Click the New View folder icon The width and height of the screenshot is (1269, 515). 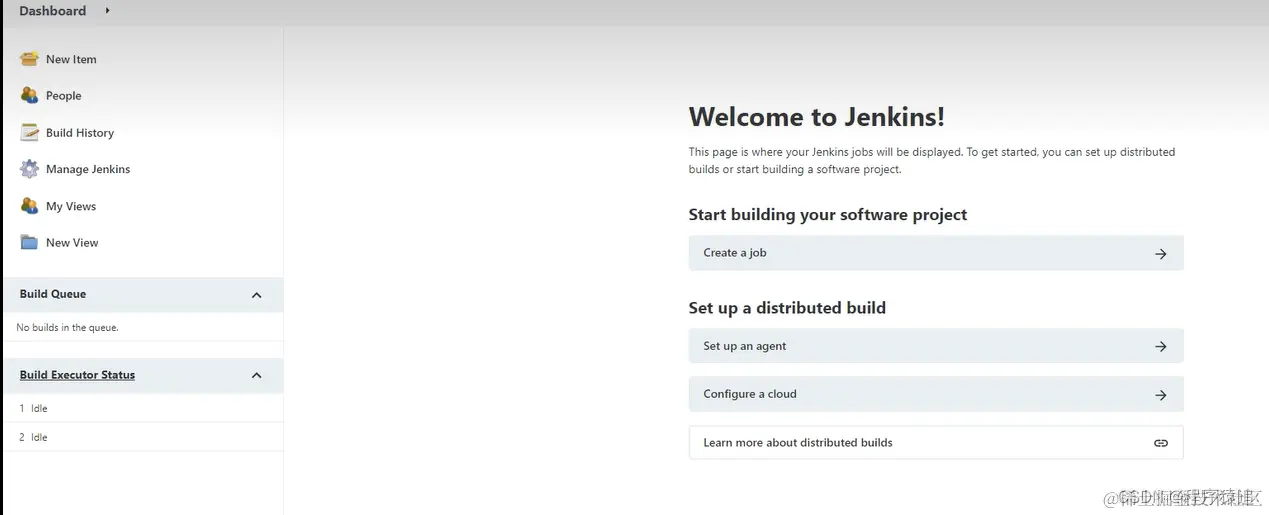tap(29, 242)
